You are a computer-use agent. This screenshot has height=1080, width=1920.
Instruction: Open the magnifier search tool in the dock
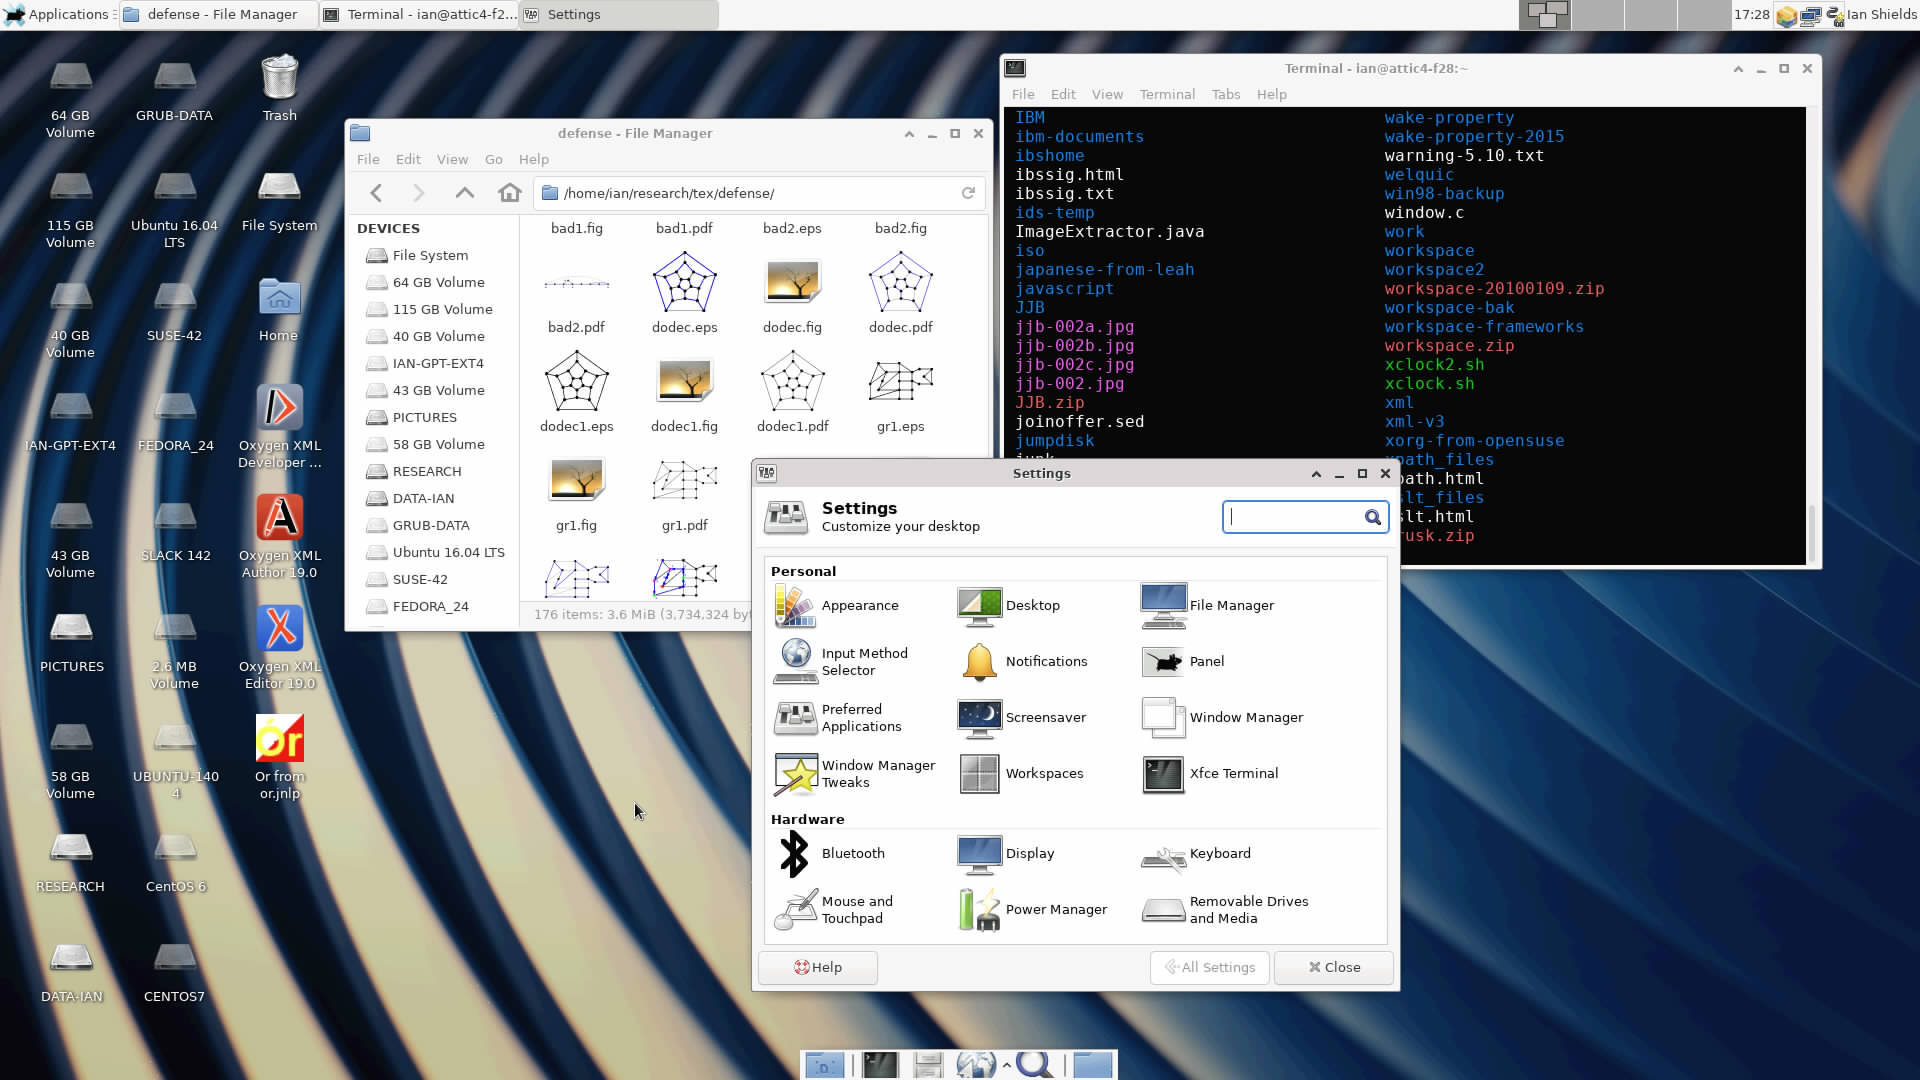pos(1033,1065)
